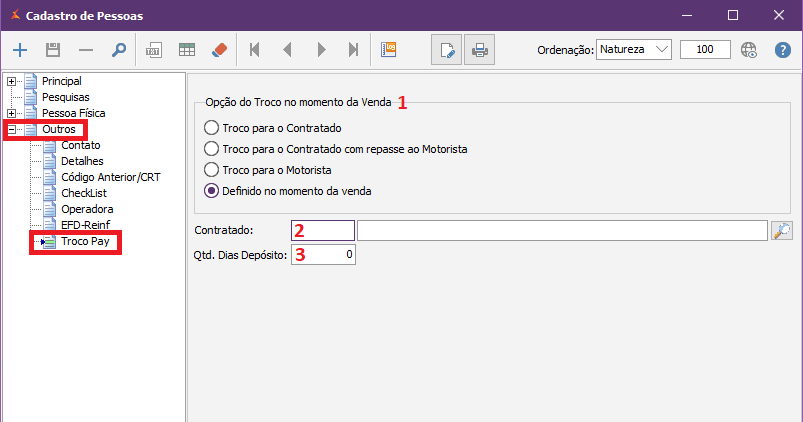Click the search magnifier toolbar icon
803x422 pixels.
(x=118, y=49)
